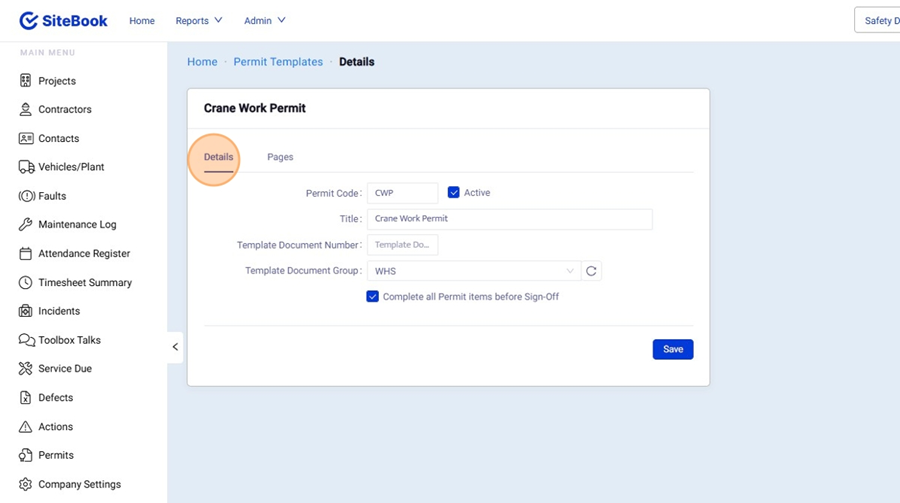
Task: Toggle Complete all Permit items before Sign-Off
Action: [372, 297]
